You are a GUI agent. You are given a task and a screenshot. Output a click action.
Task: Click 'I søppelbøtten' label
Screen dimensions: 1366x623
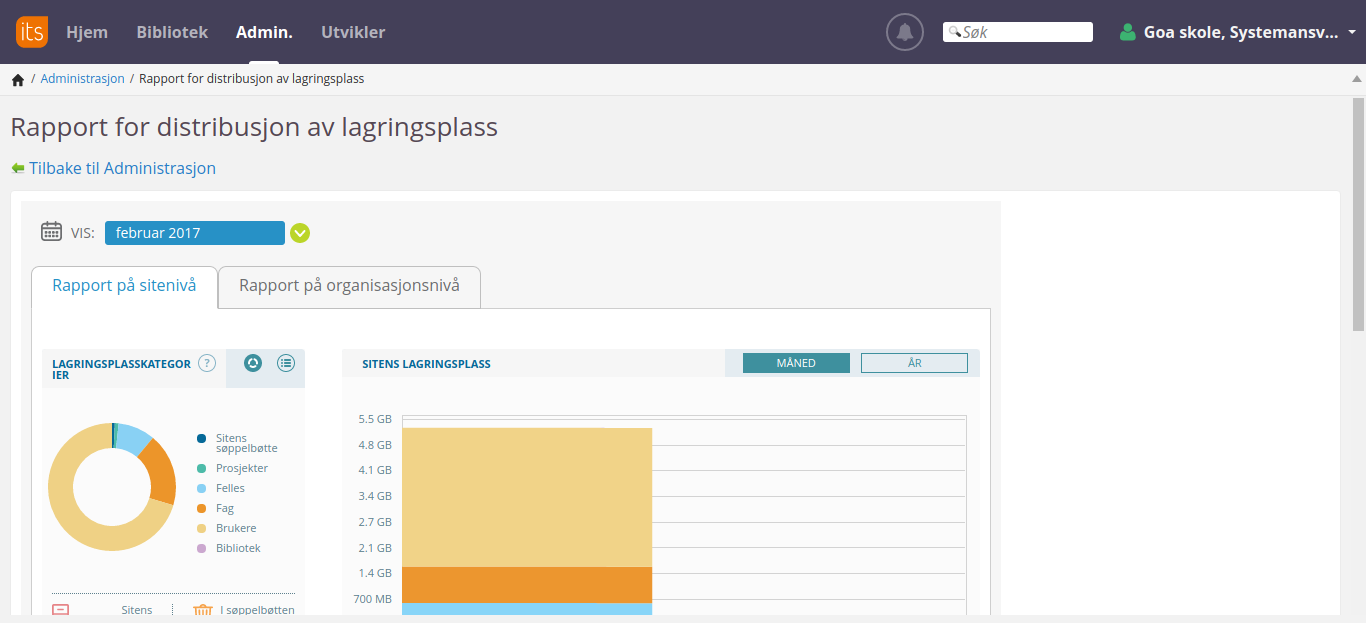[x=258, y=610]
